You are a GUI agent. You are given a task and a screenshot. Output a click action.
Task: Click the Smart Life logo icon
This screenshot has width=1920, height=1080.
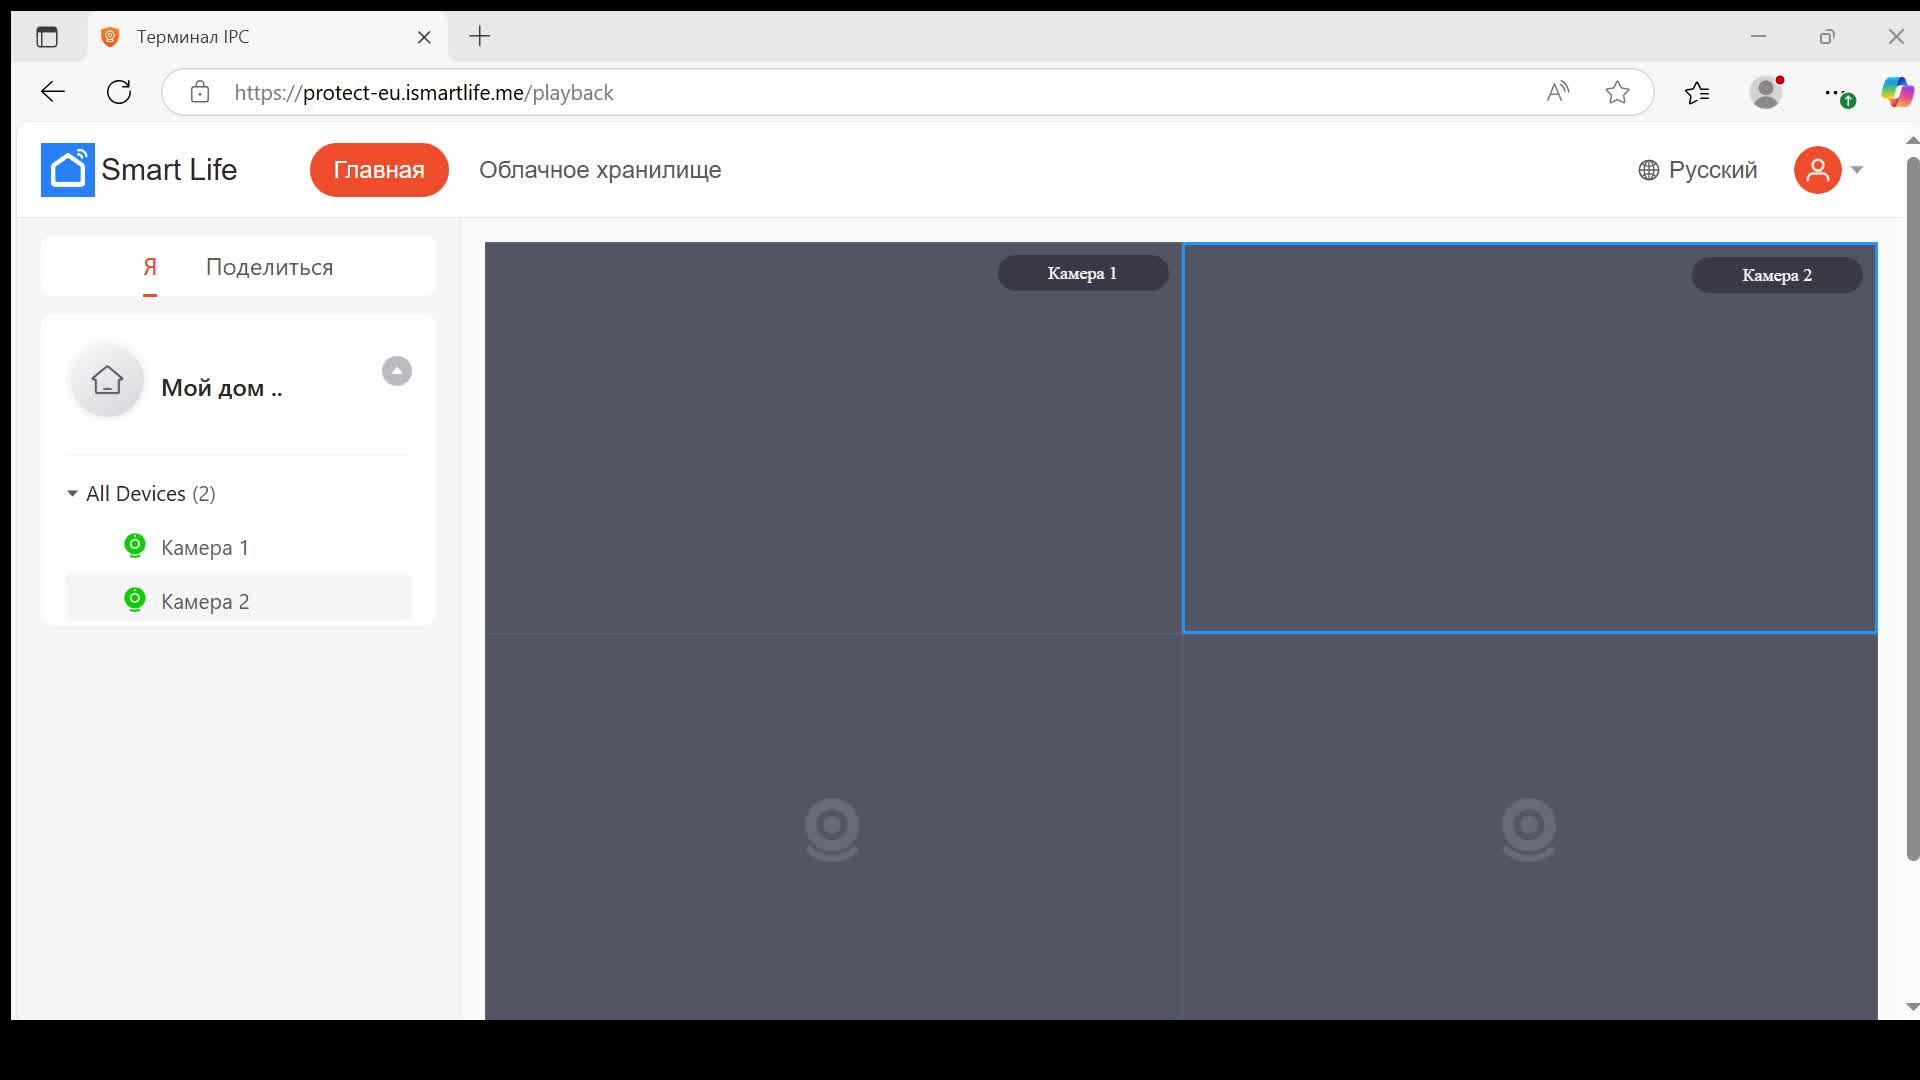coord(68,170)
